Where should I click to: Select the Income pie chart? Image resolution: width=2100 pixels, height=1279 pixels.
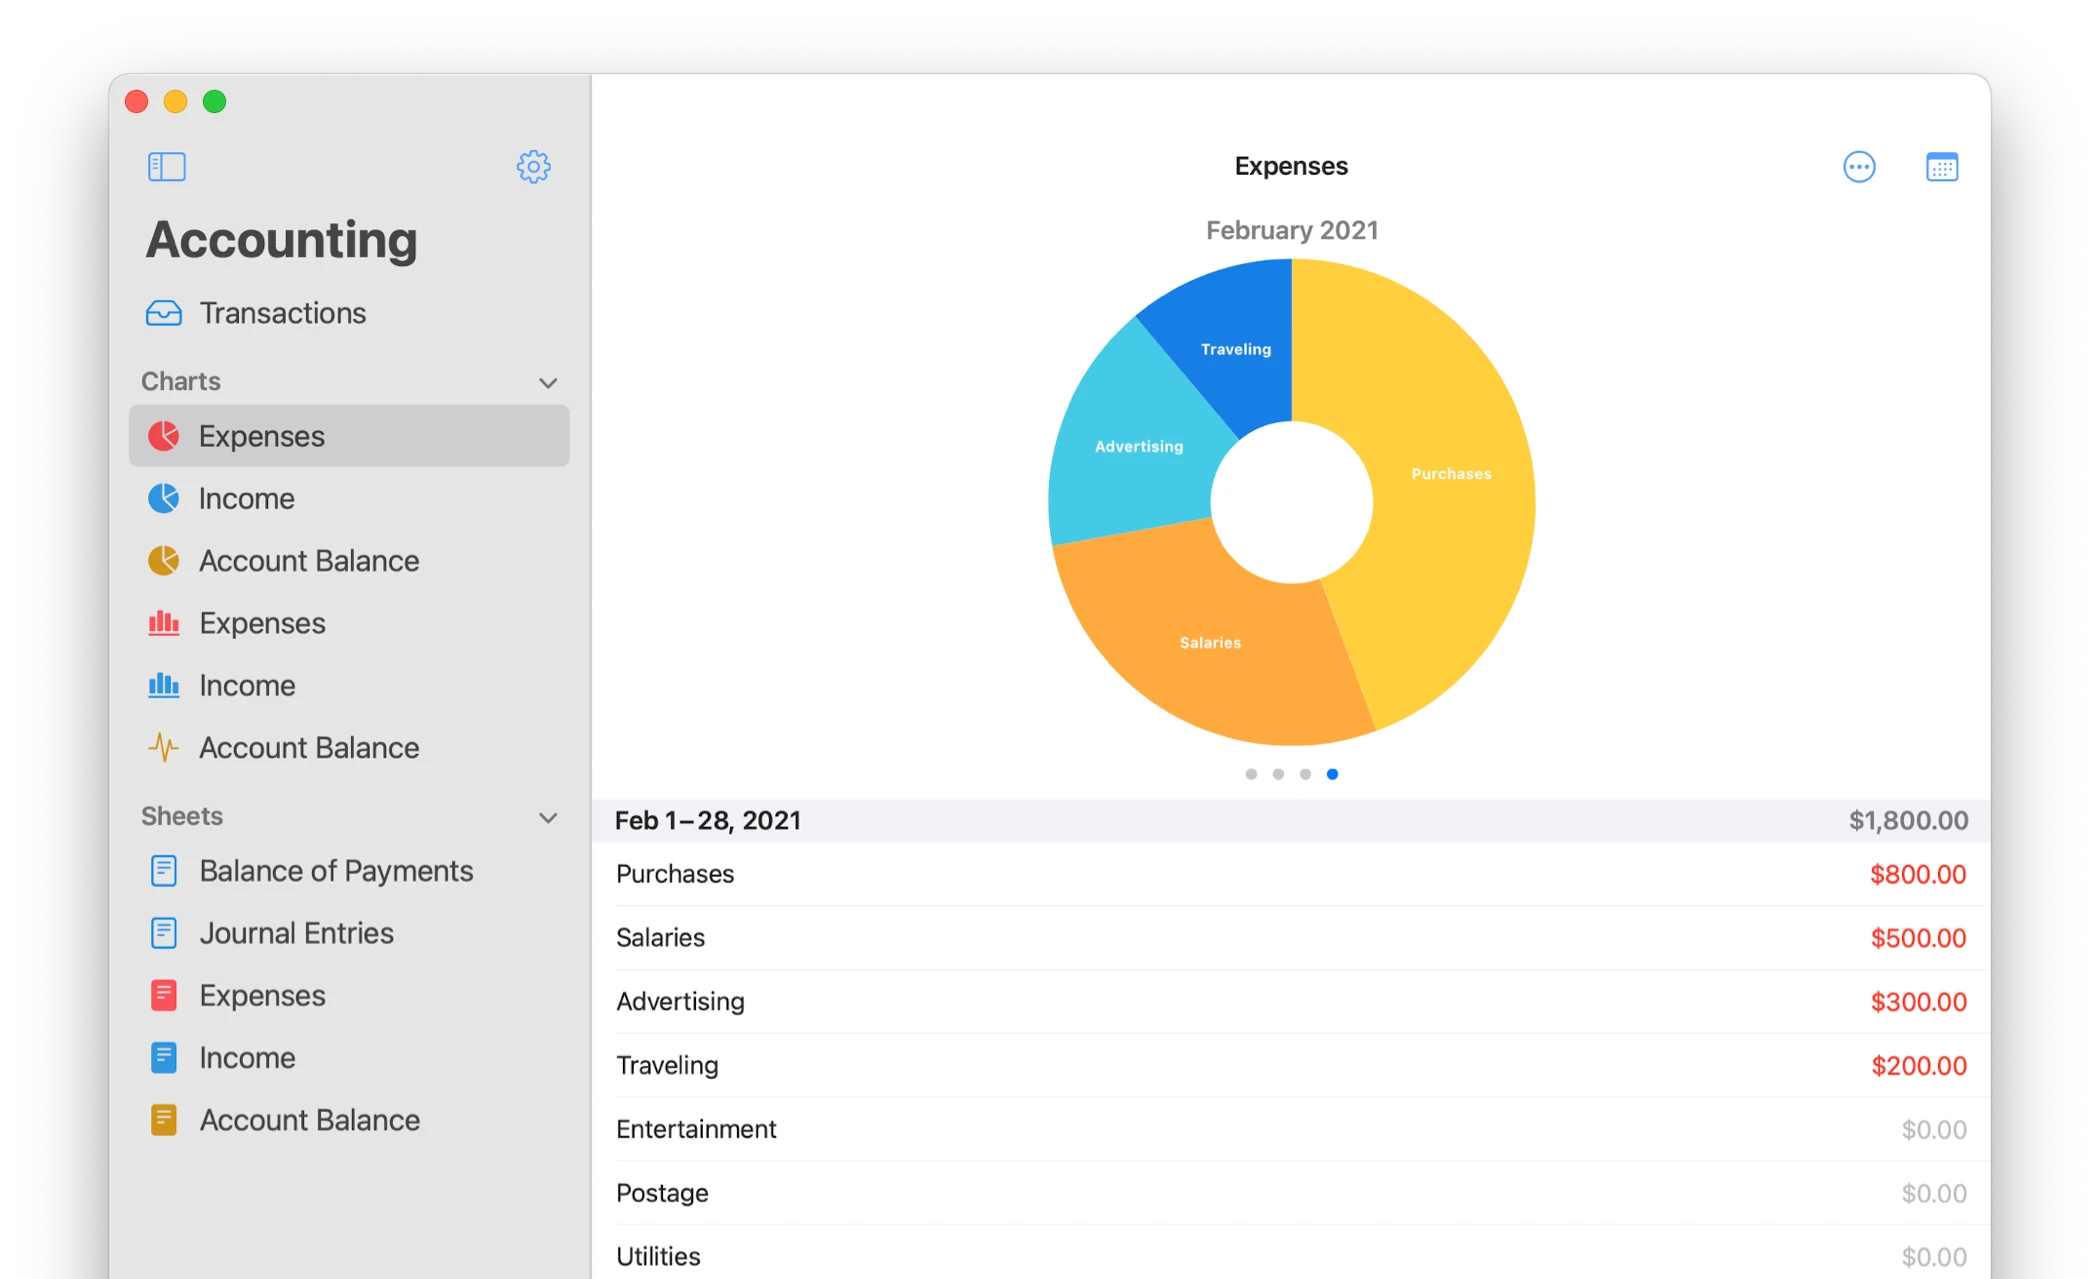(x=246, y=498)
